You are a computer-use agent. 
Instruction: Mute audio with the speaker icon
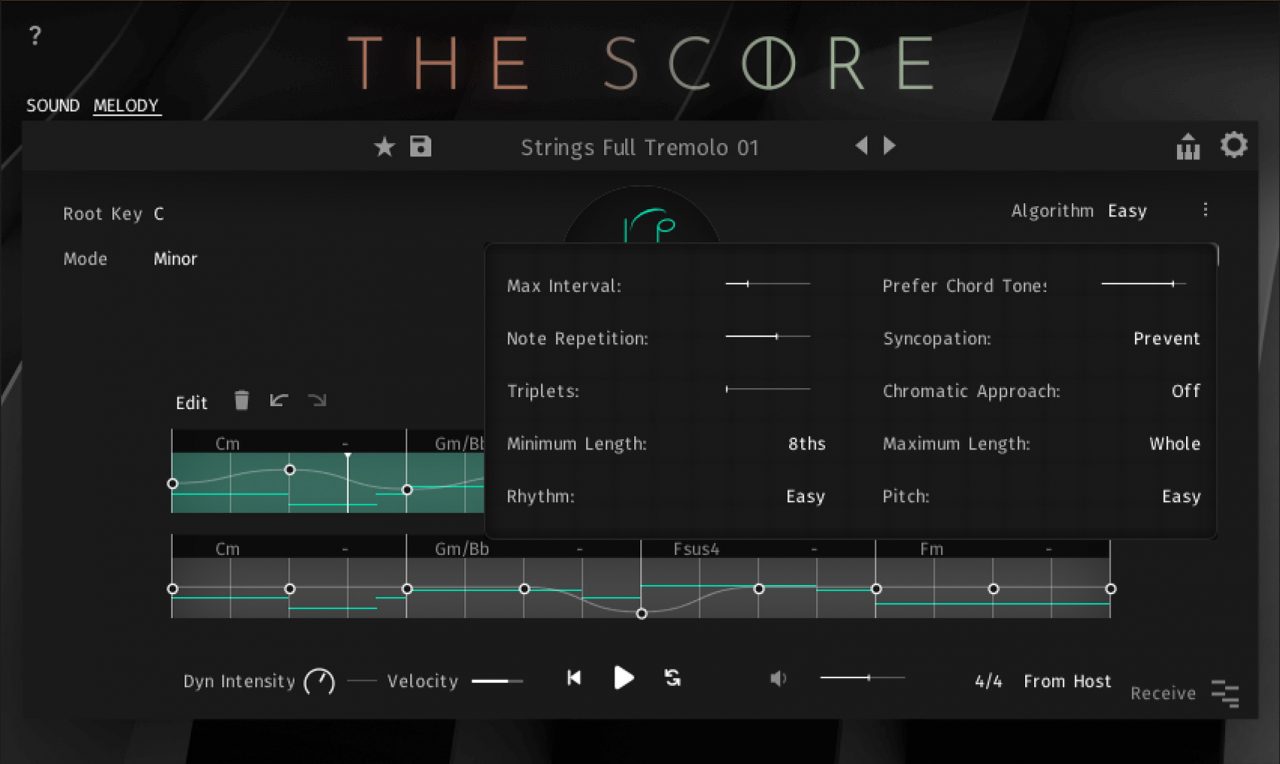point(779,678)
